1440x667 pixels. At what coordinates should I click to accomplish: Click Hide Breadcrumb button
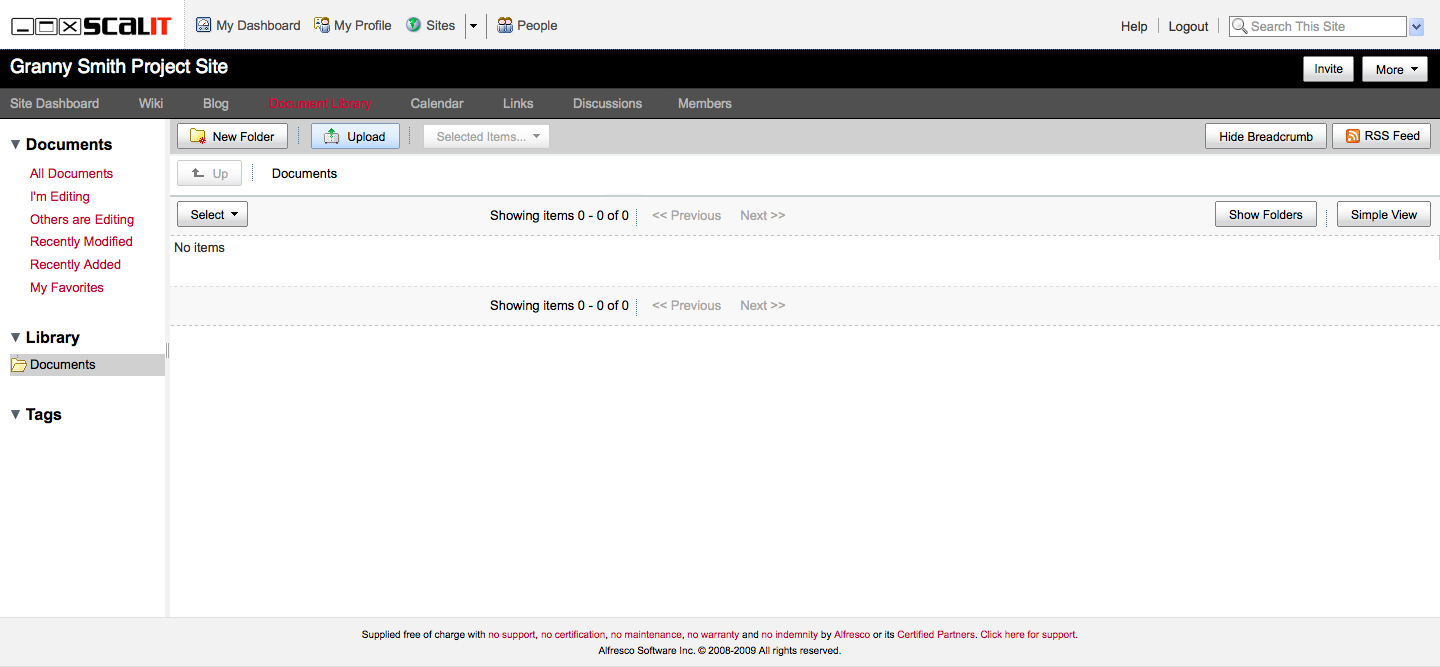pos(1266,136)
